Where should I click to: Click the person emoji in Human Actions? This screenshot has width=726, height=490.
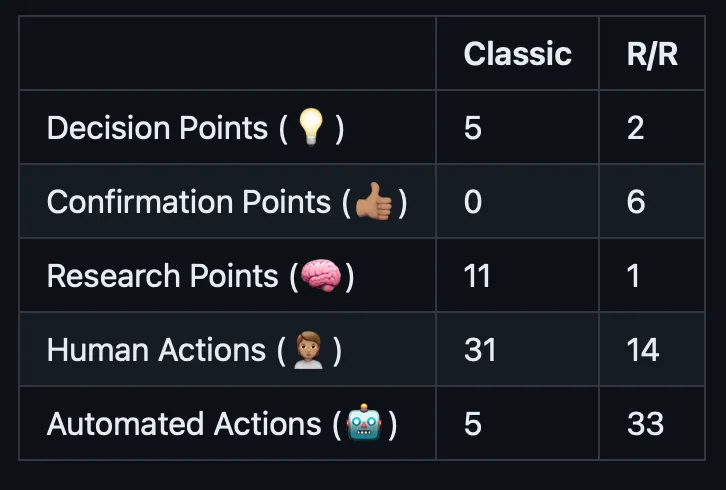tap(305, 350)
